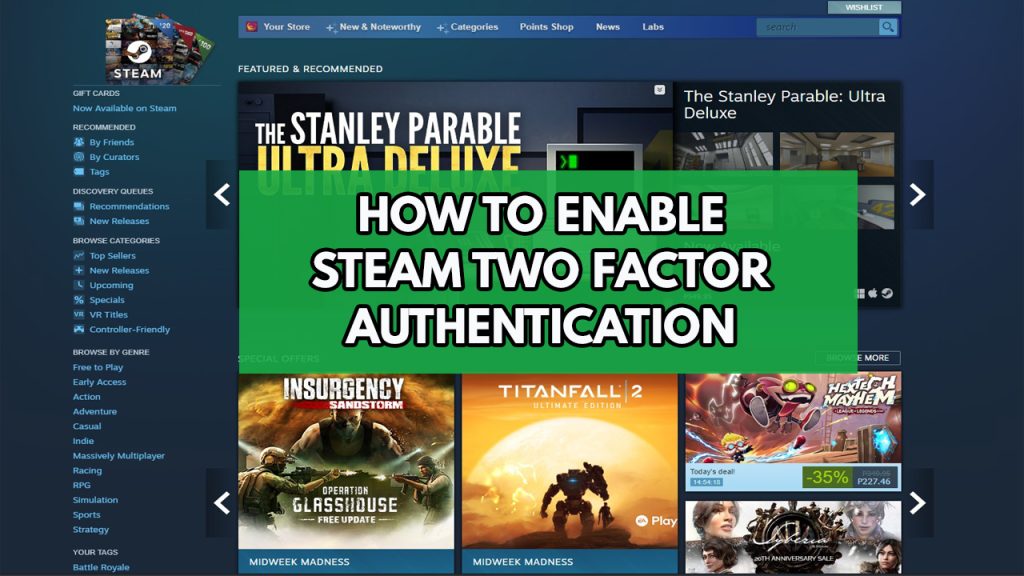
Task: Open the Syberia 20th Anniversary Sale banner
Action: coord(793,537)
